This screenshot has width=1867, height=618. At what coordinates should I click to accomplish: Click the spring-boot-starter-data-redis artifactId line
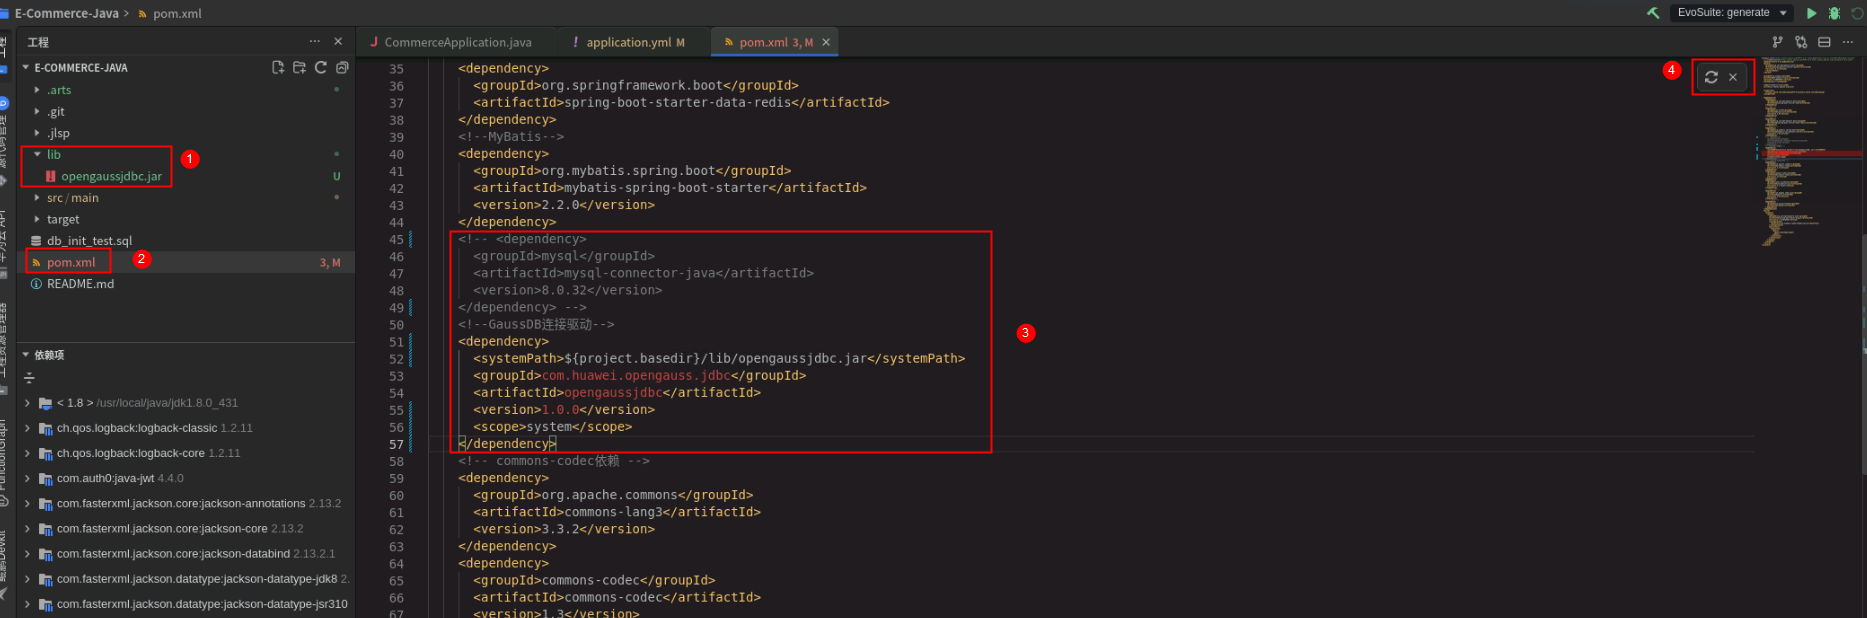[x=681, y=102]
